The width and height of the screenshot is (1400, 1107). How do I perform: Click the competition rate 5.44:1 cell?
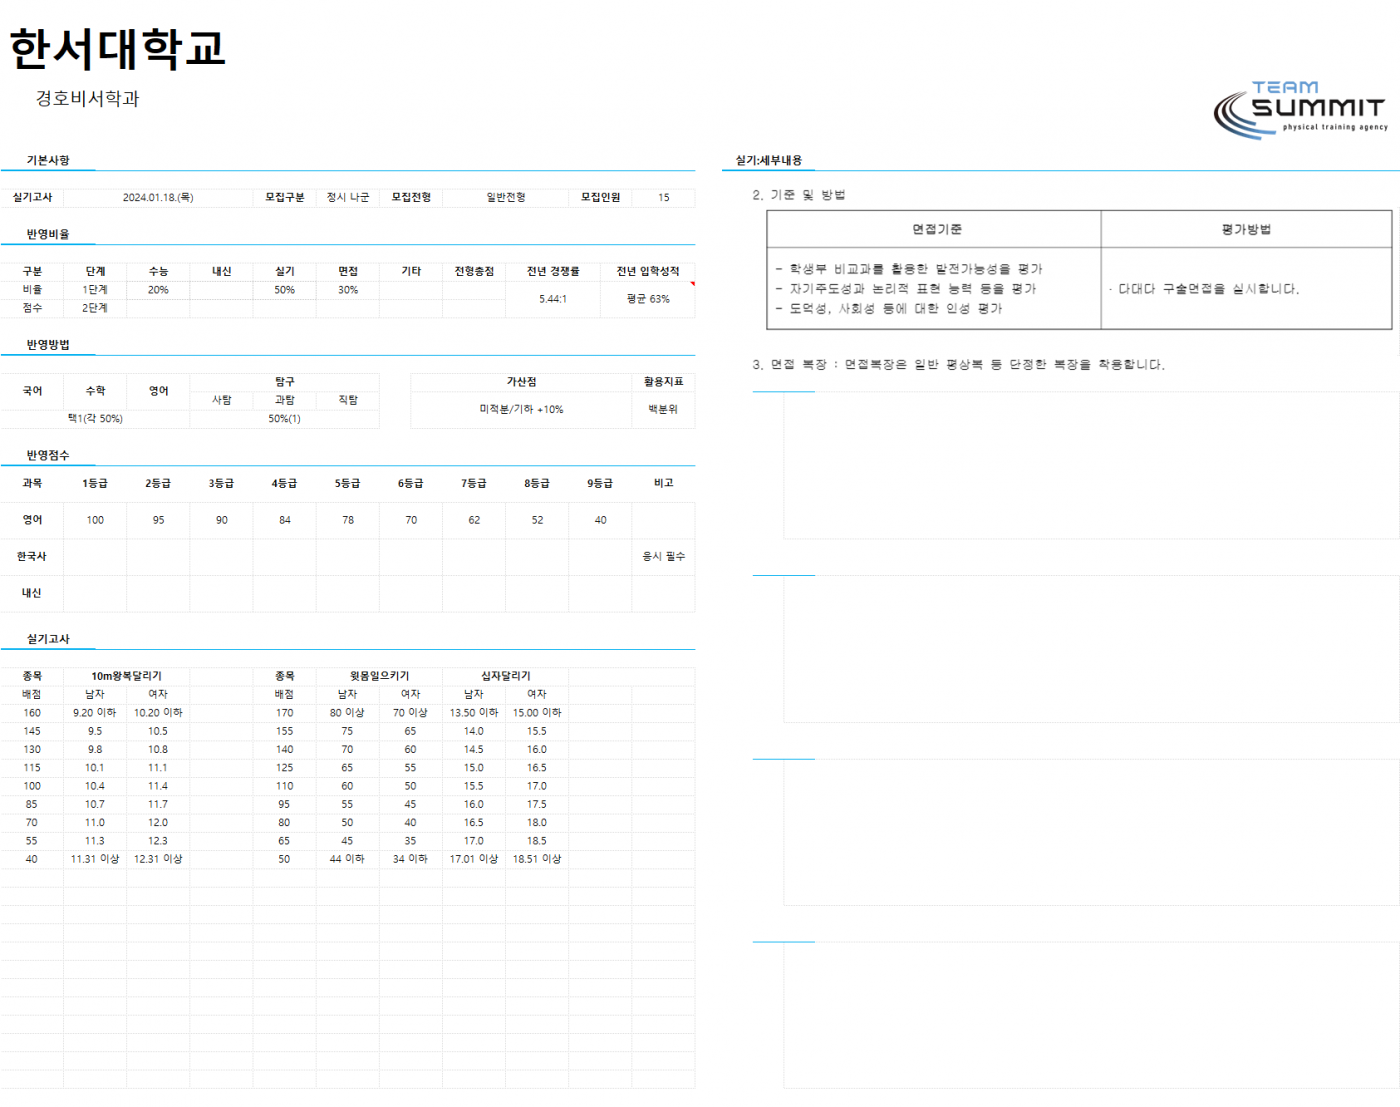pyautogui.click(x=553, y=299)
